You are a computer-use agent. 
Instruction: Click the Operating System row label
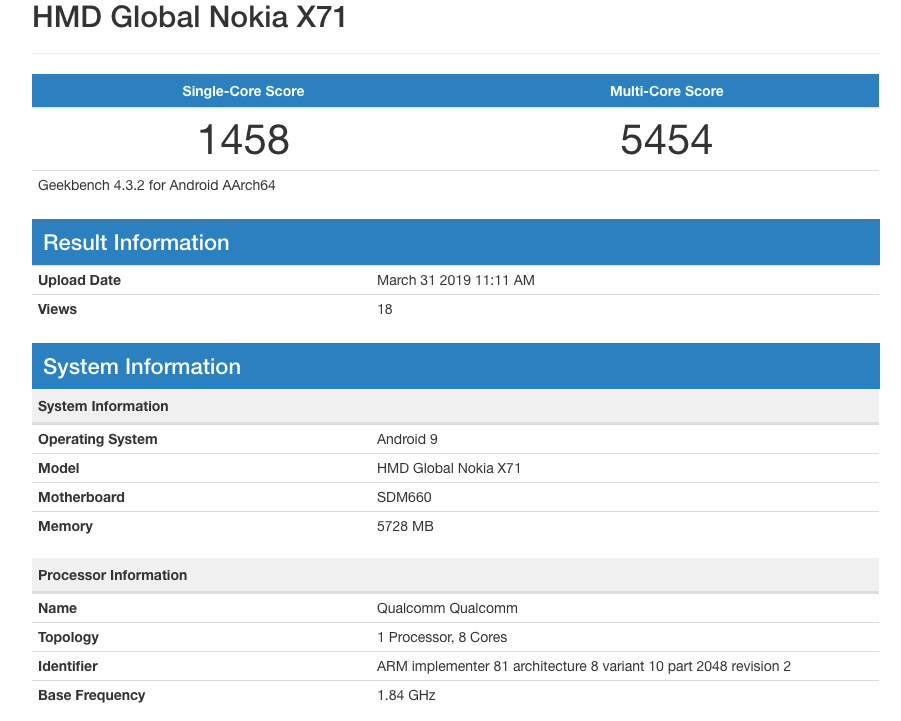pos(98,440)
